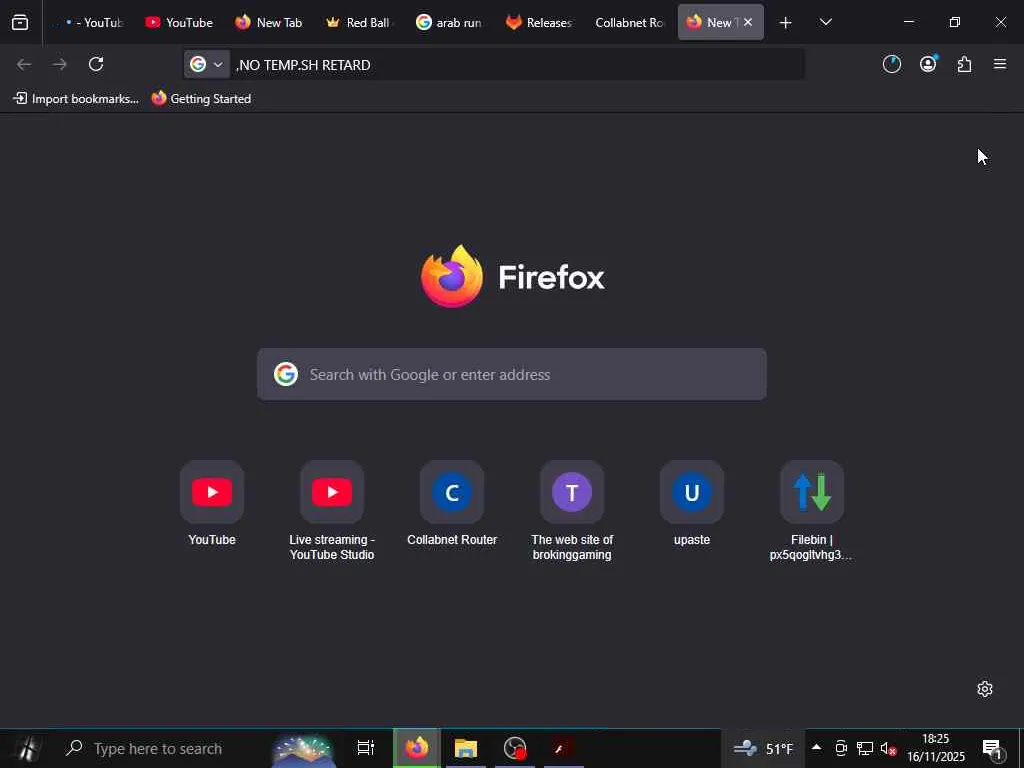Restore down the Firefox window
This screenshot has height=768, width=1024.
point(954,22)
